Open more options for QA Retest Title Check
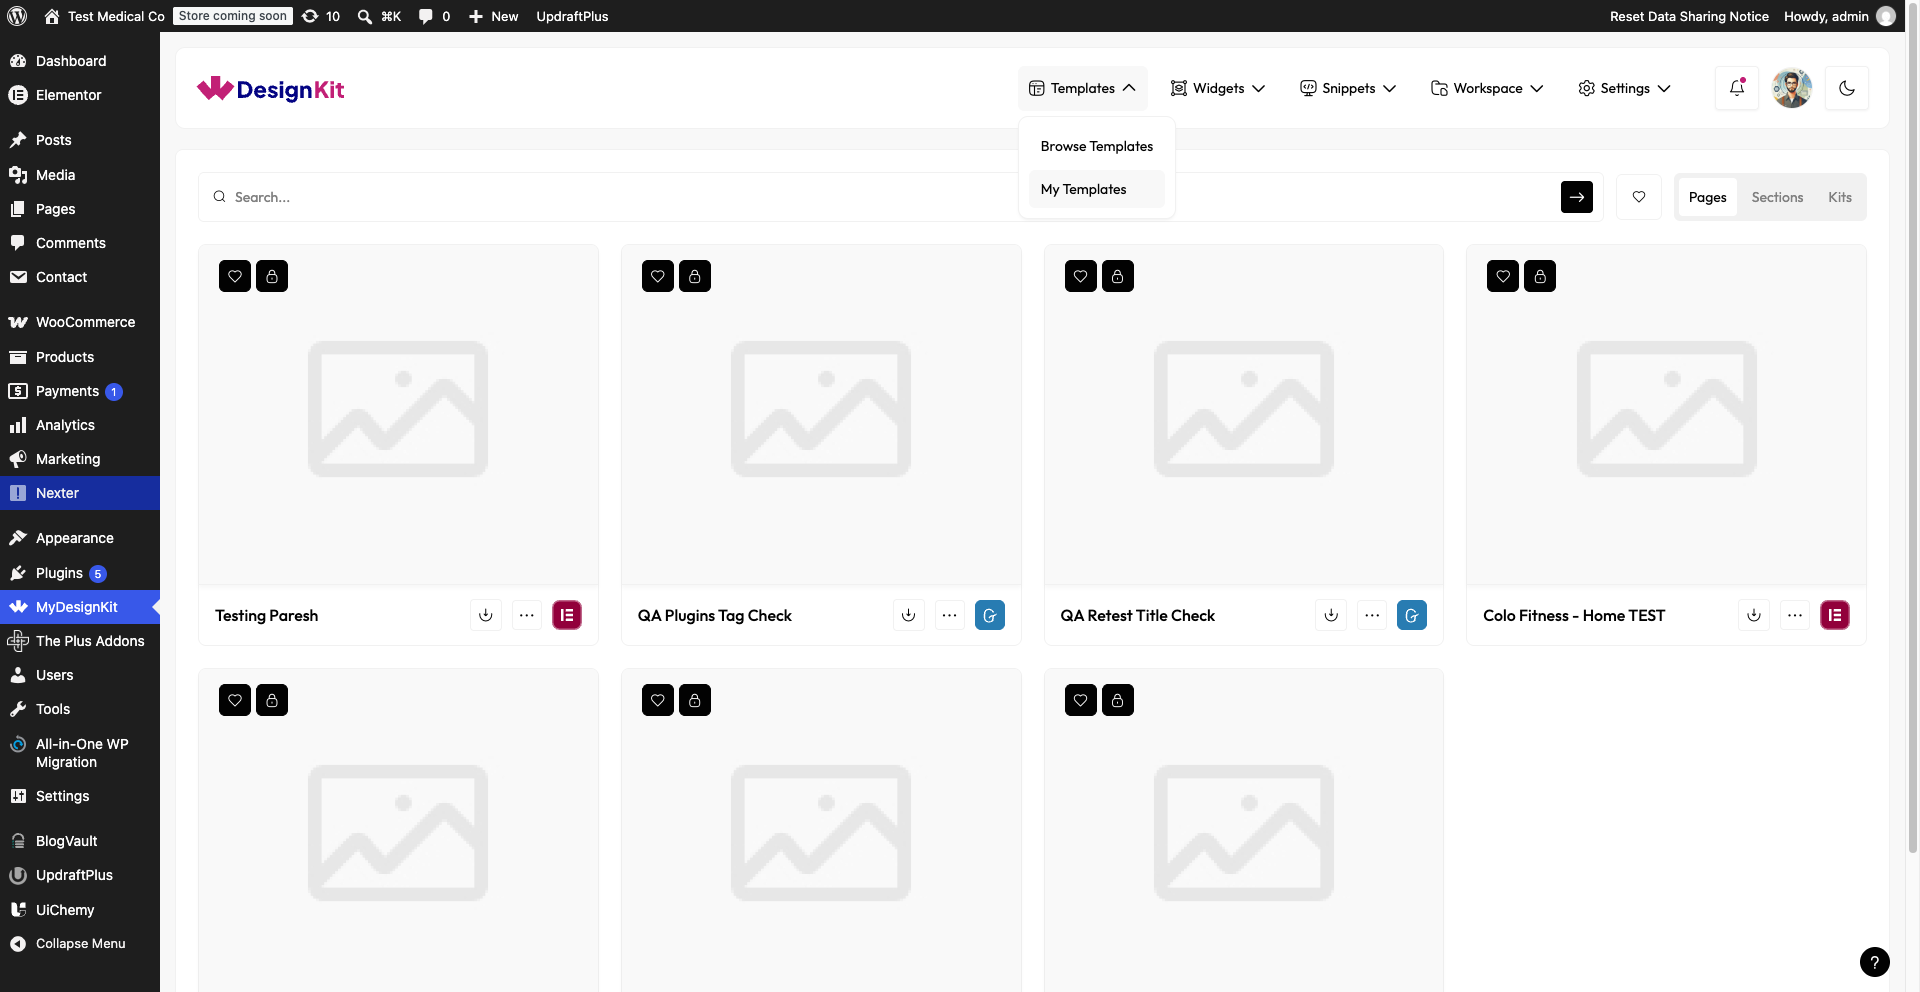The height and width of the screenshot is (992, 1920). tap(1372, 615)
